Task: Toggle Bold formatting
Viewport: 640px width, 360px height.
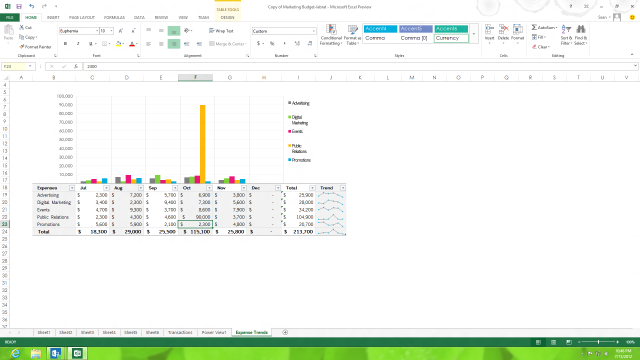Action: [65, 44]
